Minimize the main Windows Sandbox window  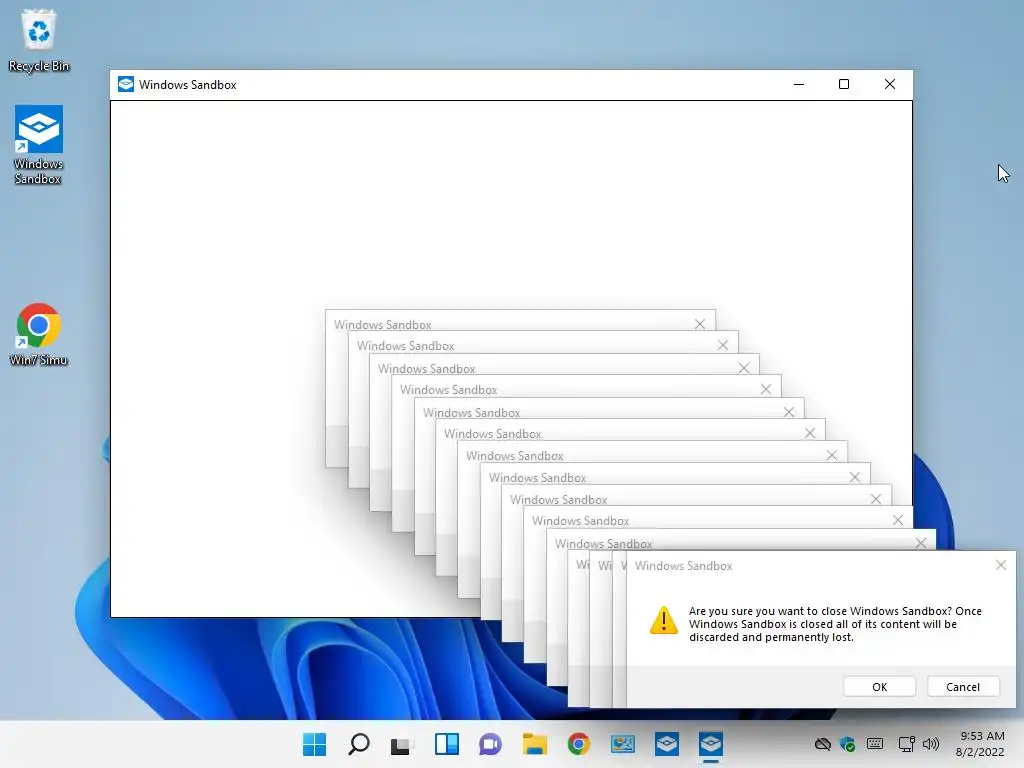[799, 84]
